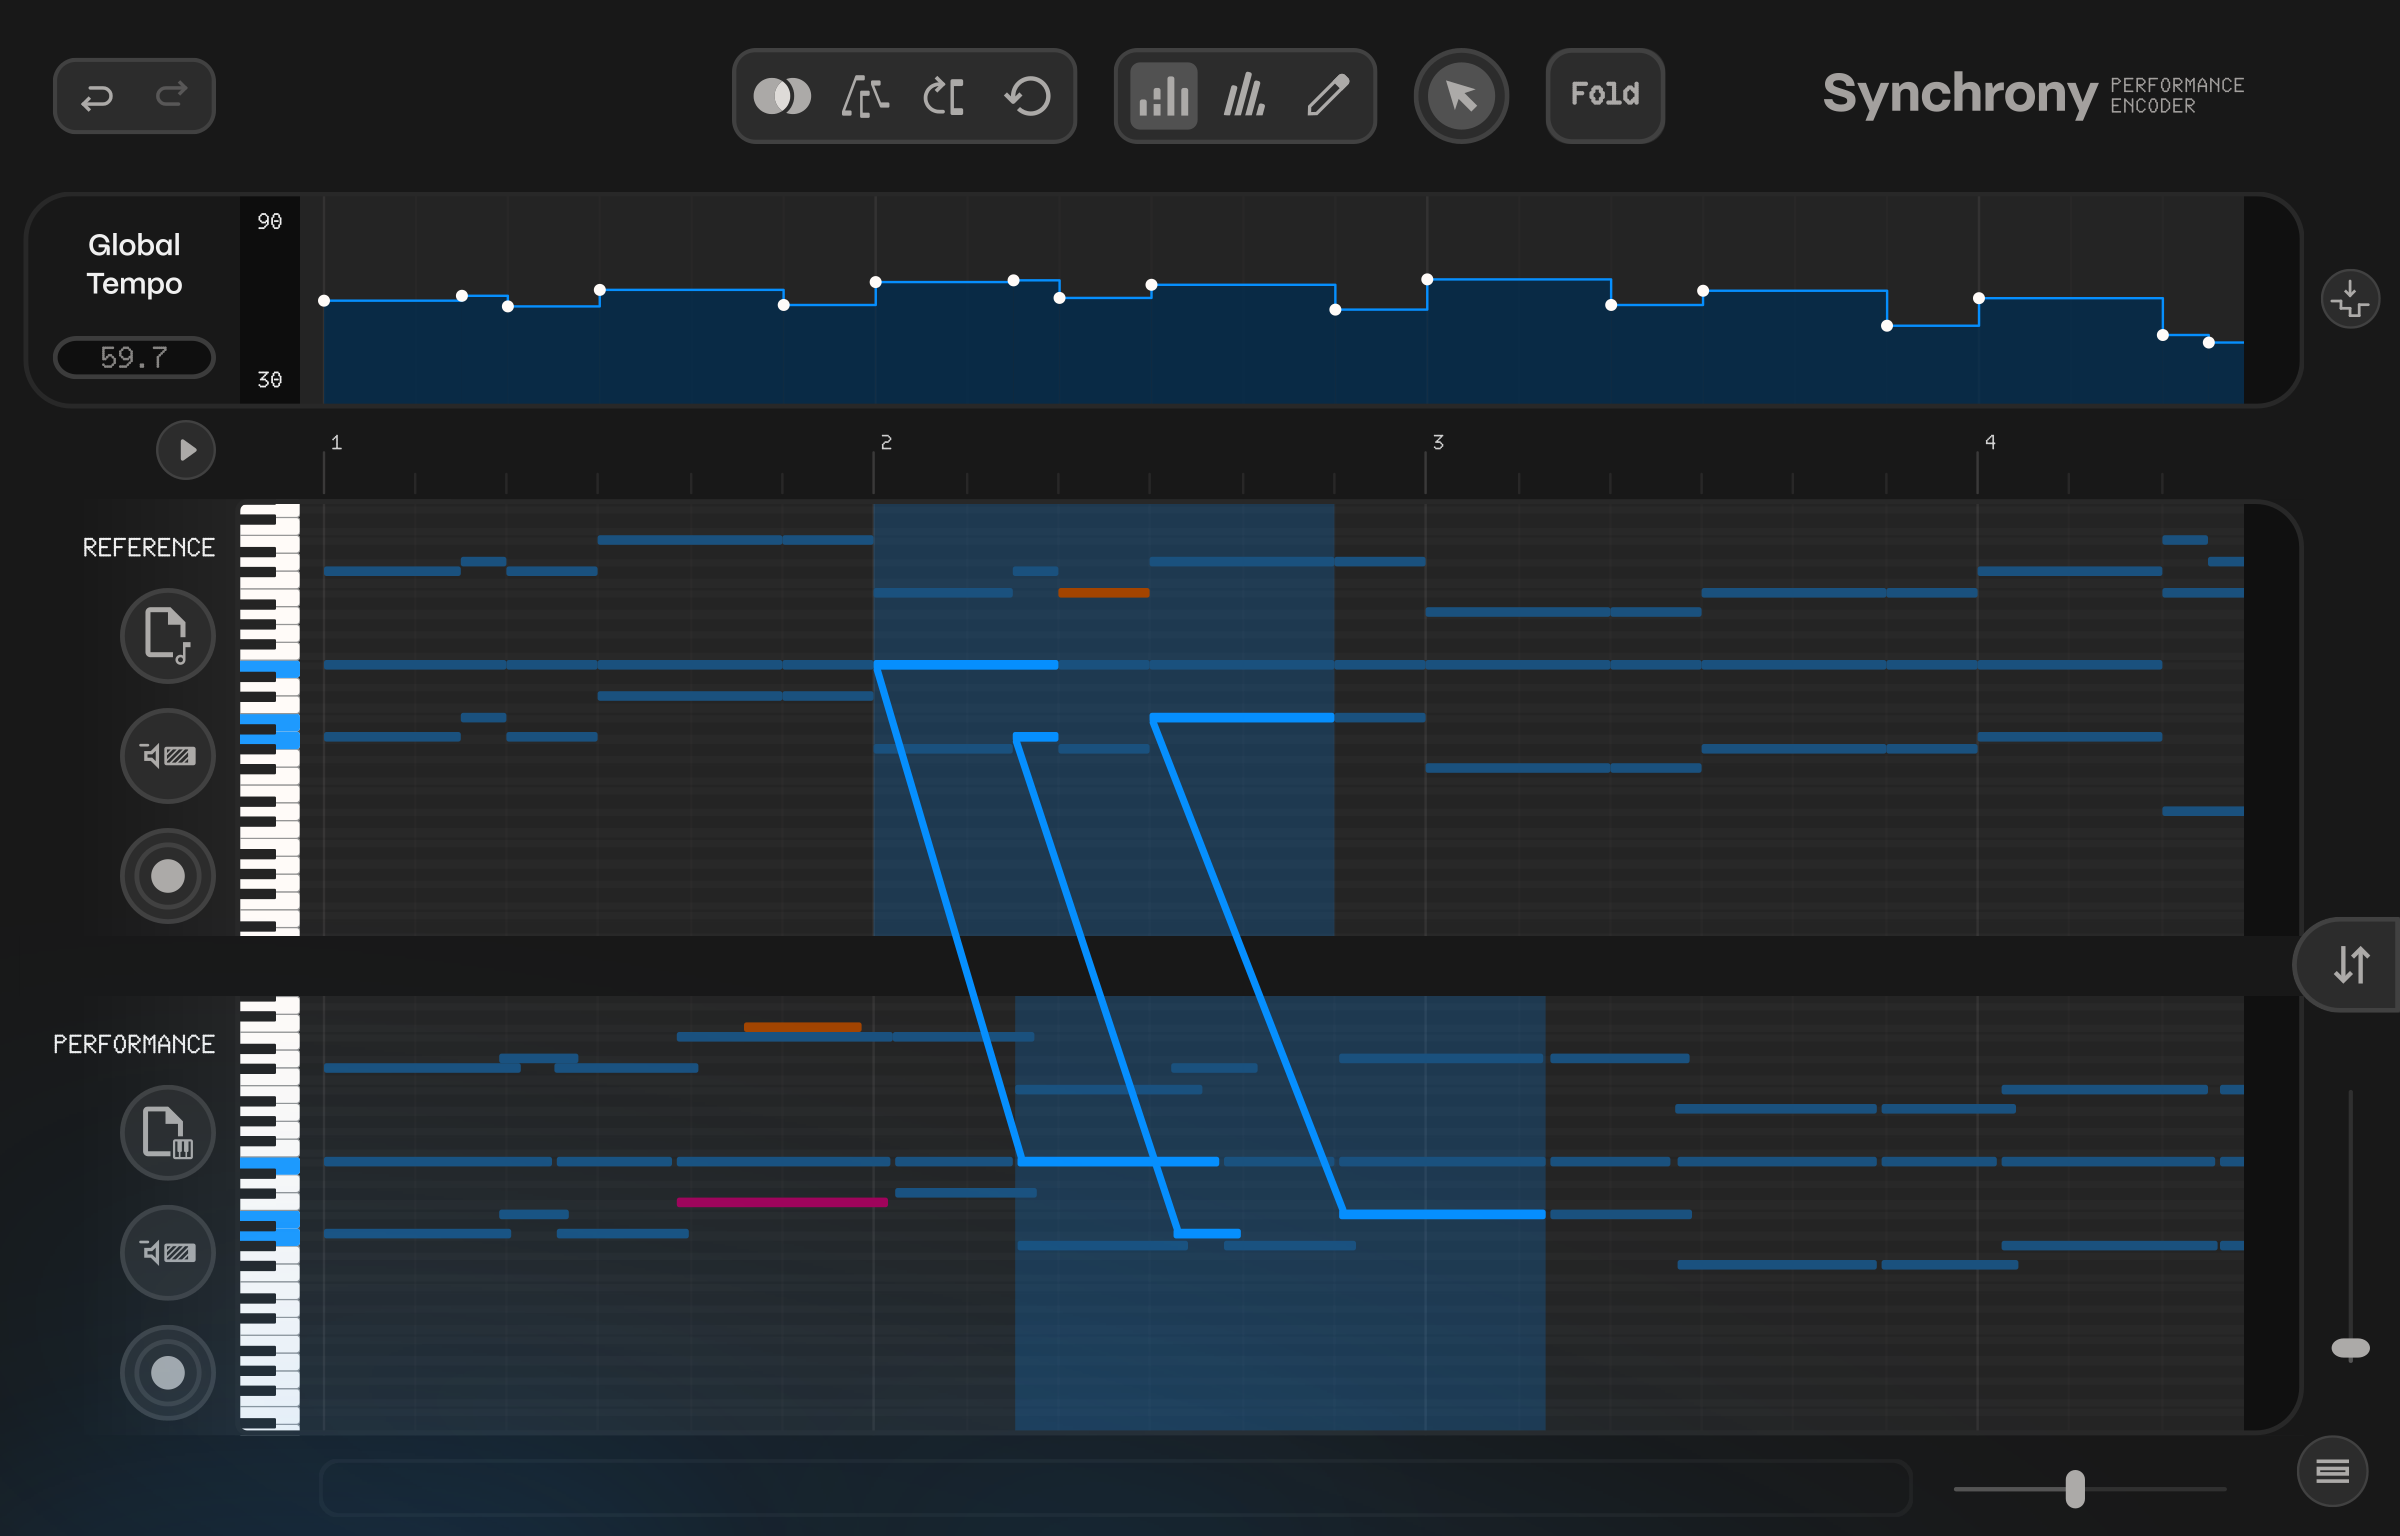
Task: Select the vertical bars view mode
Action: 1163,96
